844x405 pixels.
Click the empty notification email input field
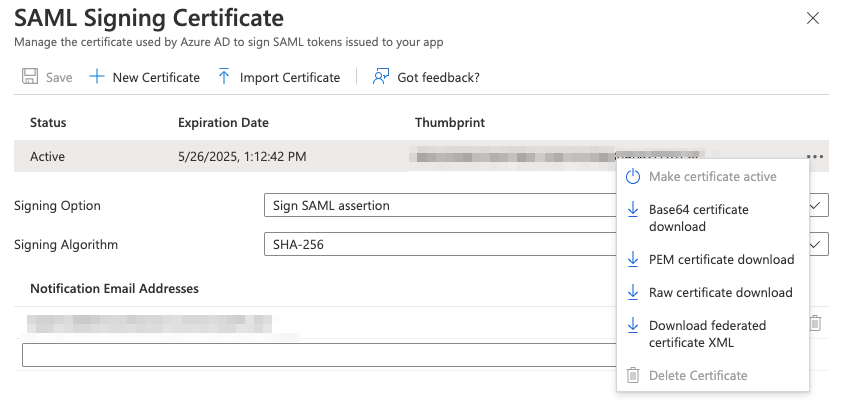(x=319, y=354)
